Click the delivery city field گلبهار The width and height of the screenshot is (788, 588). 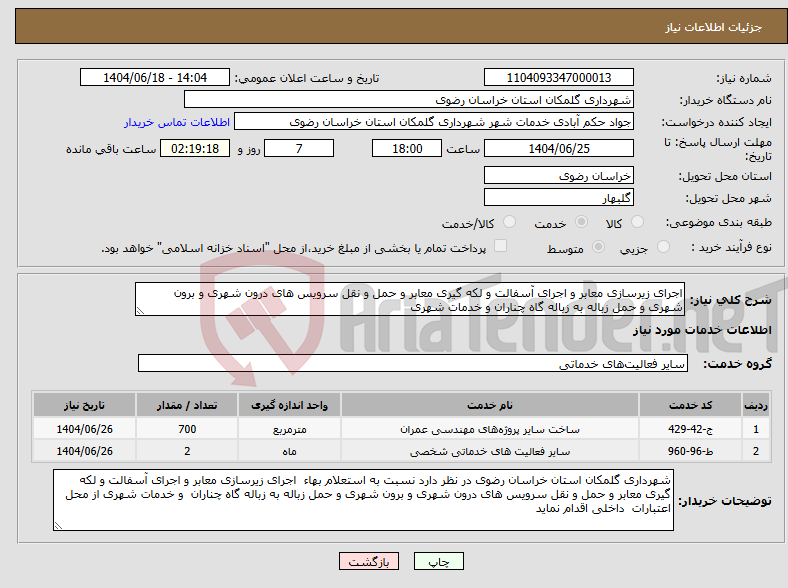click(x=558, y=197)
